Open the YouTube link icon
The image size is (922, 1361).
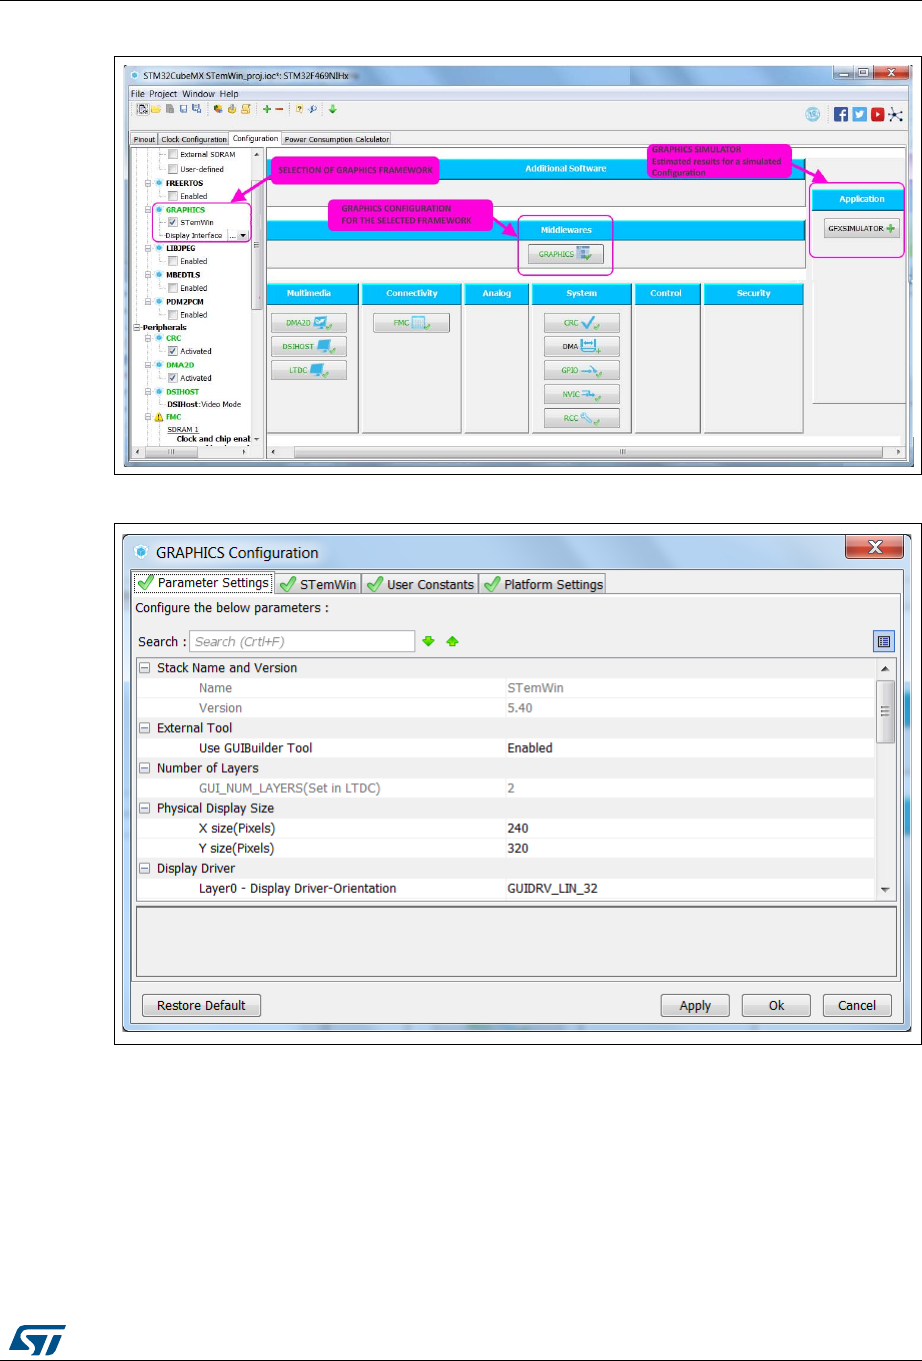click(876, 114)
